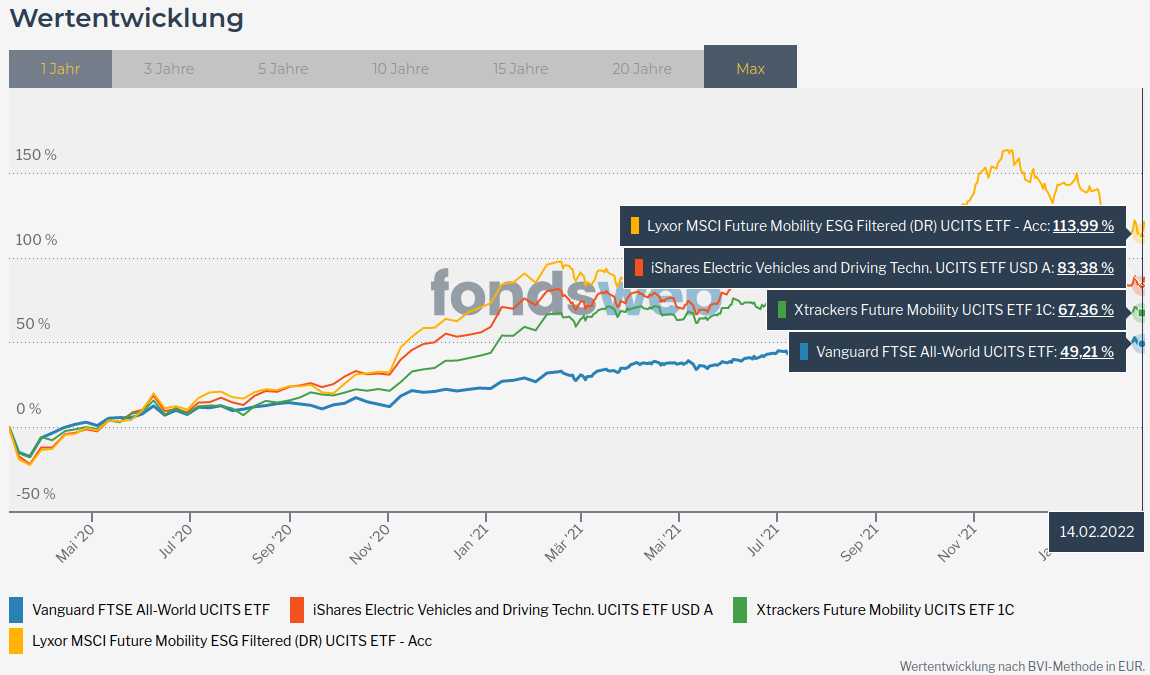
Task: Click the Xtrackers 67,36 % tooltip value
Action: (1085, 310)
